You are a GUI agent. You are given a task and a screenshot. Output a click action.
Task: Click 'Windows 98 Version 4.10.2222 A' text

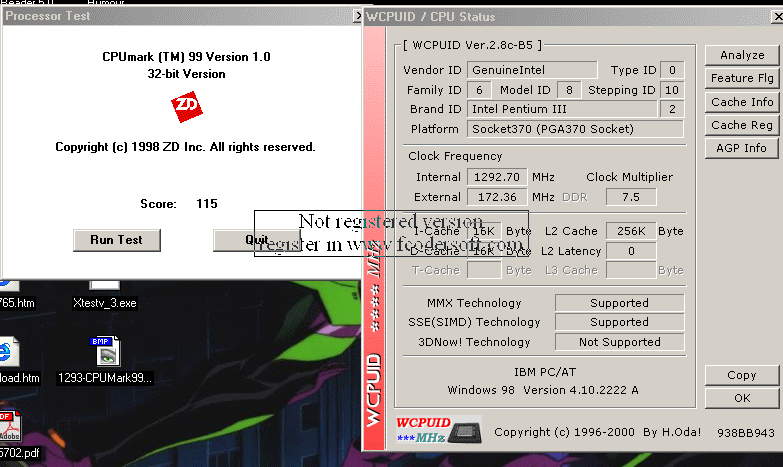pos(543,390)
